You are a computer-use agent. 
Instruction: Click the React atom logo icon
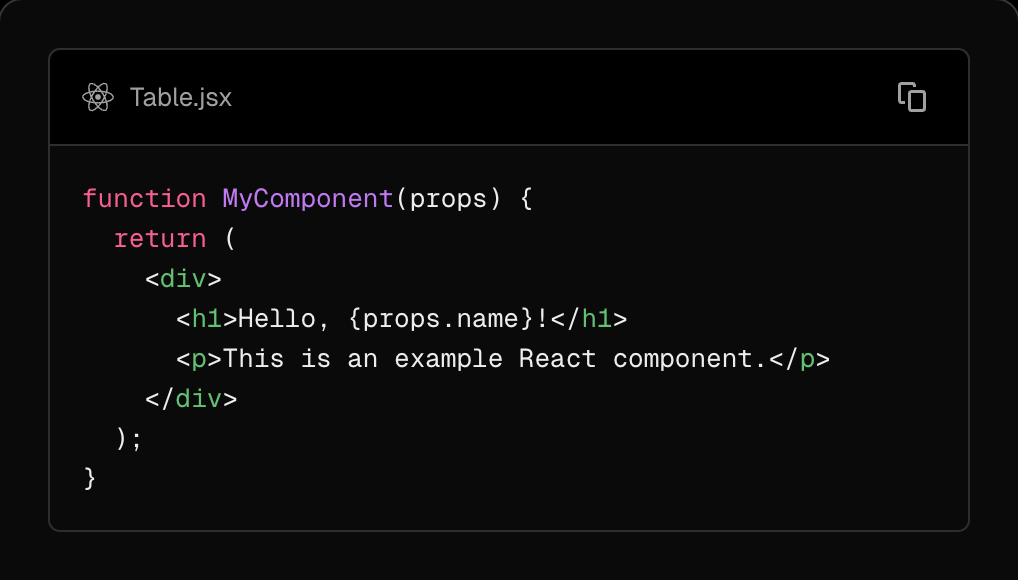pos(98,97)
